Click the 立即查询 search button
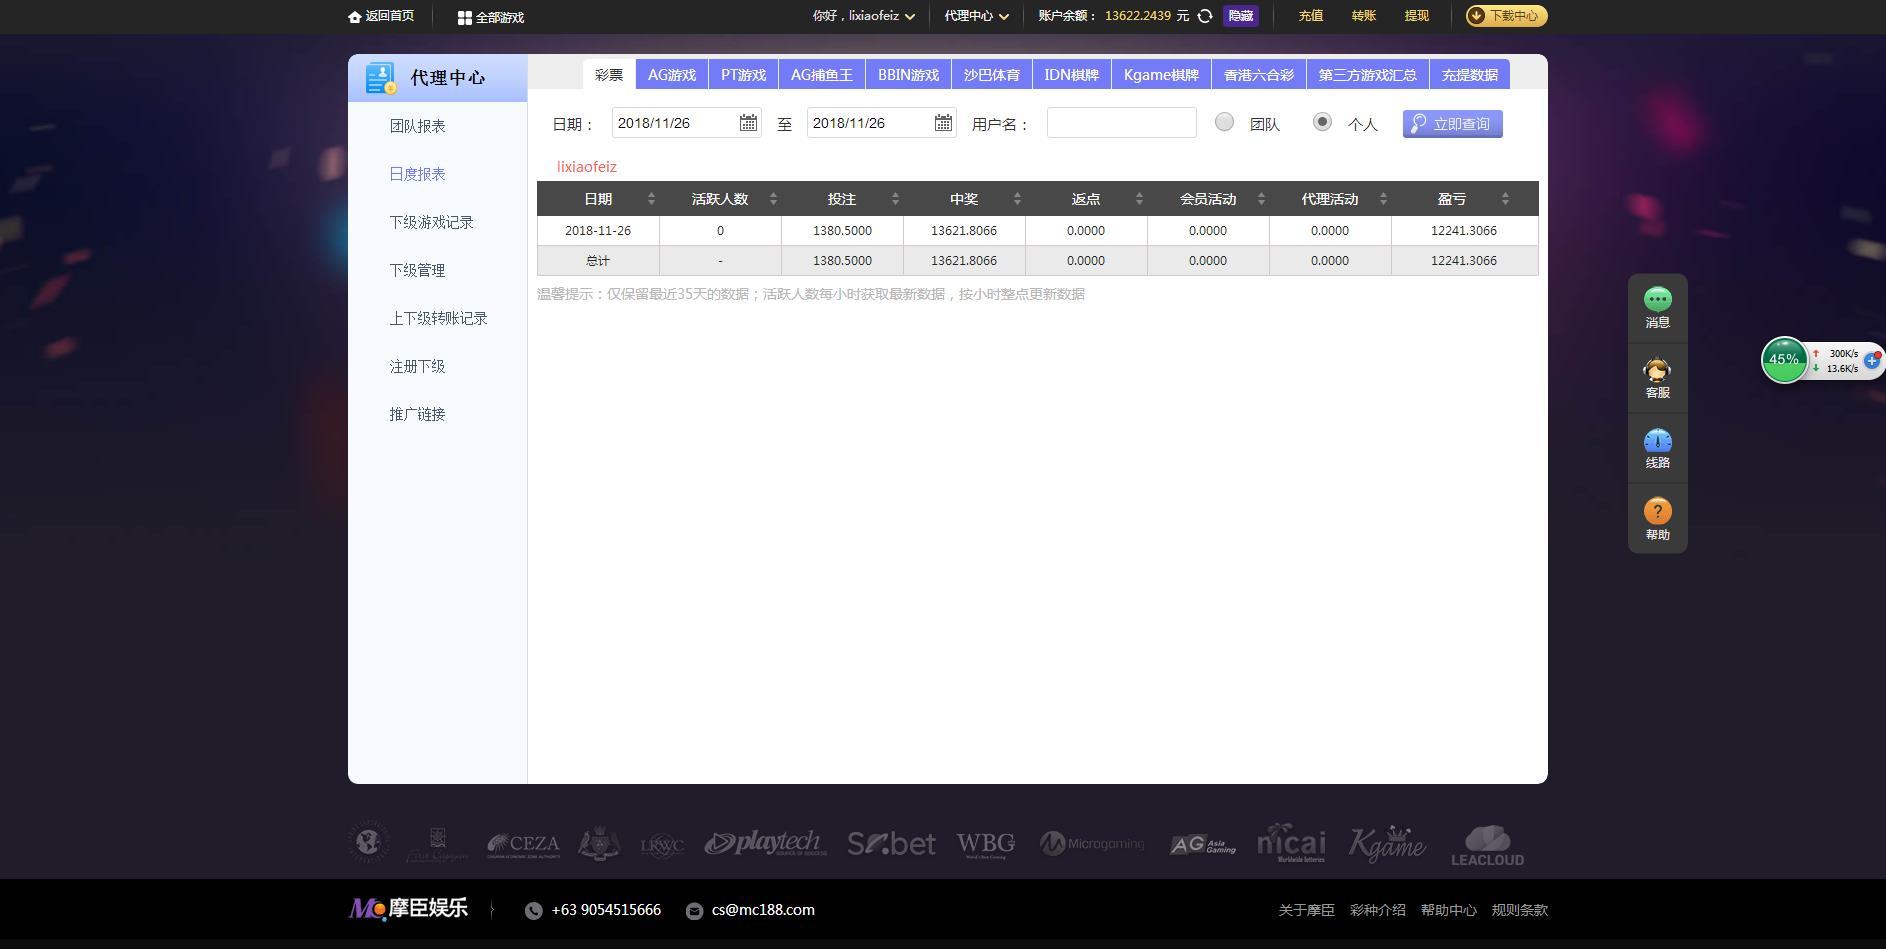The width and height of the screenshot is (1886, 949). (x=1452, y=124)
